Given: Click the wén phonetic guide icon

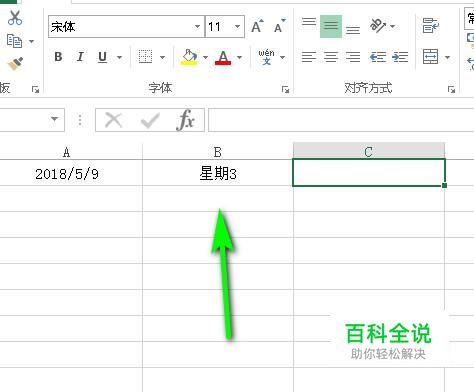Looking at the screenshot, I should click(x=266, y=57).
